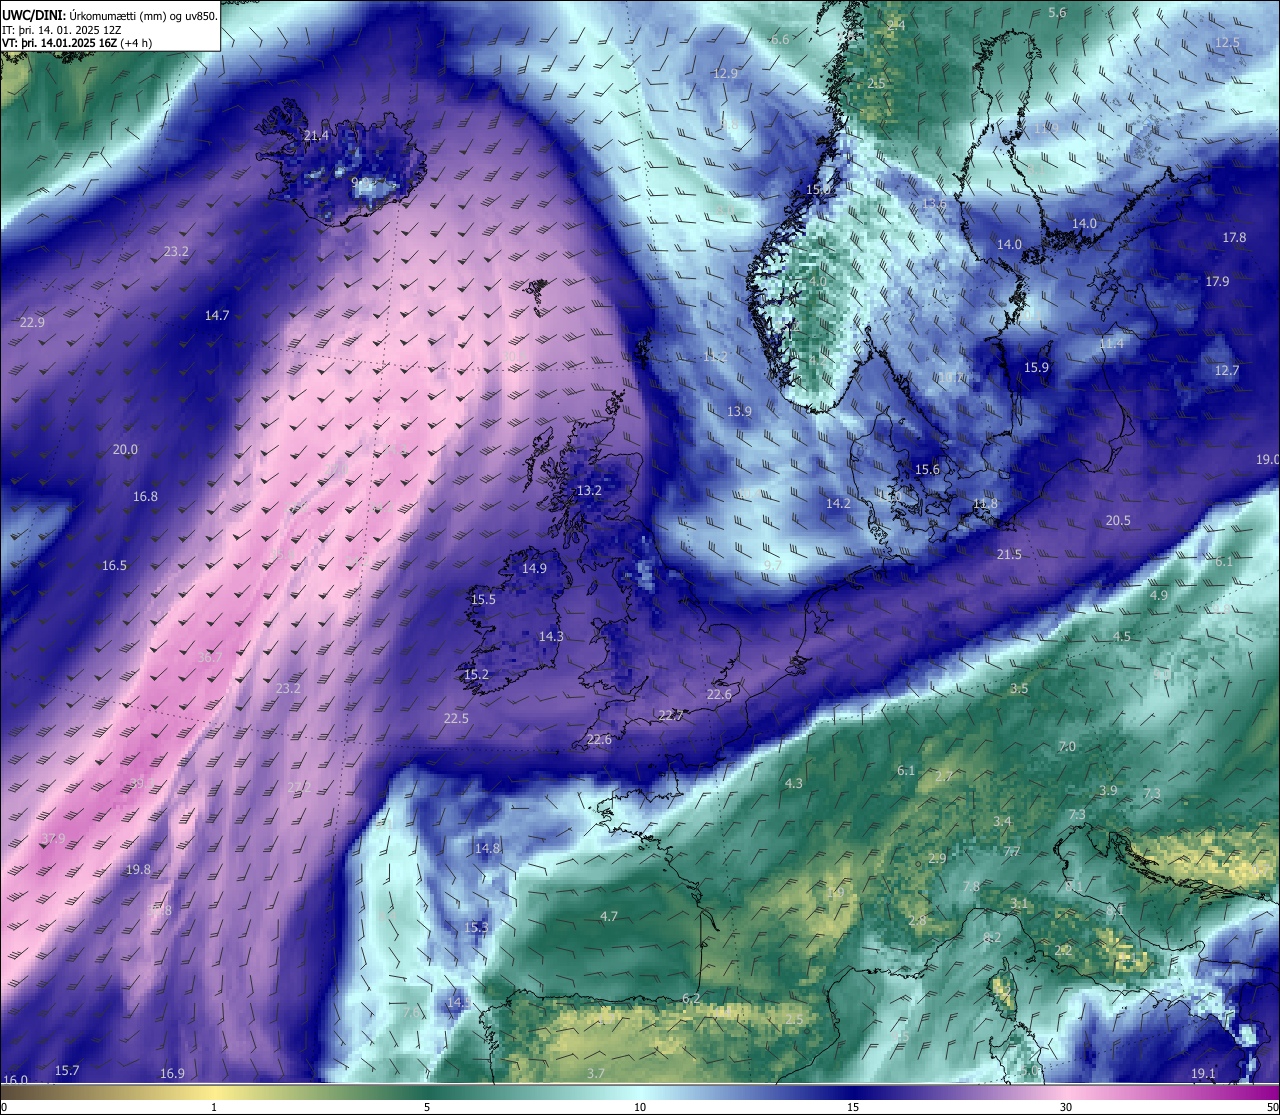
Task: Click the 4.5 value below 4.9
Action: point(1122,637)
